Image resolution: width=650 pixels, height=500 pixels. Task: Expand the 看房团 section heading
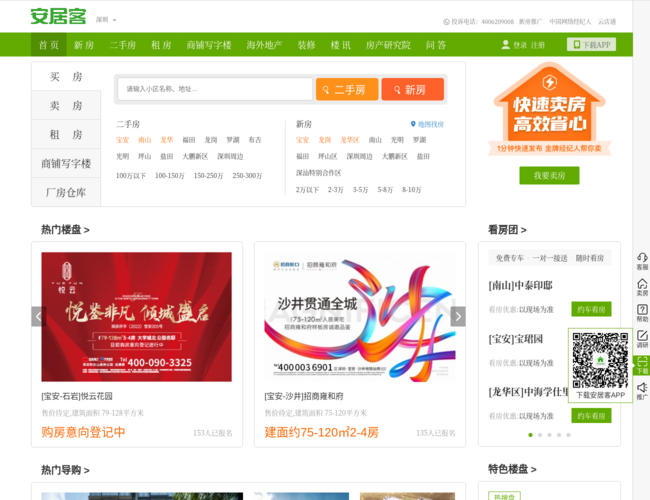510,230
